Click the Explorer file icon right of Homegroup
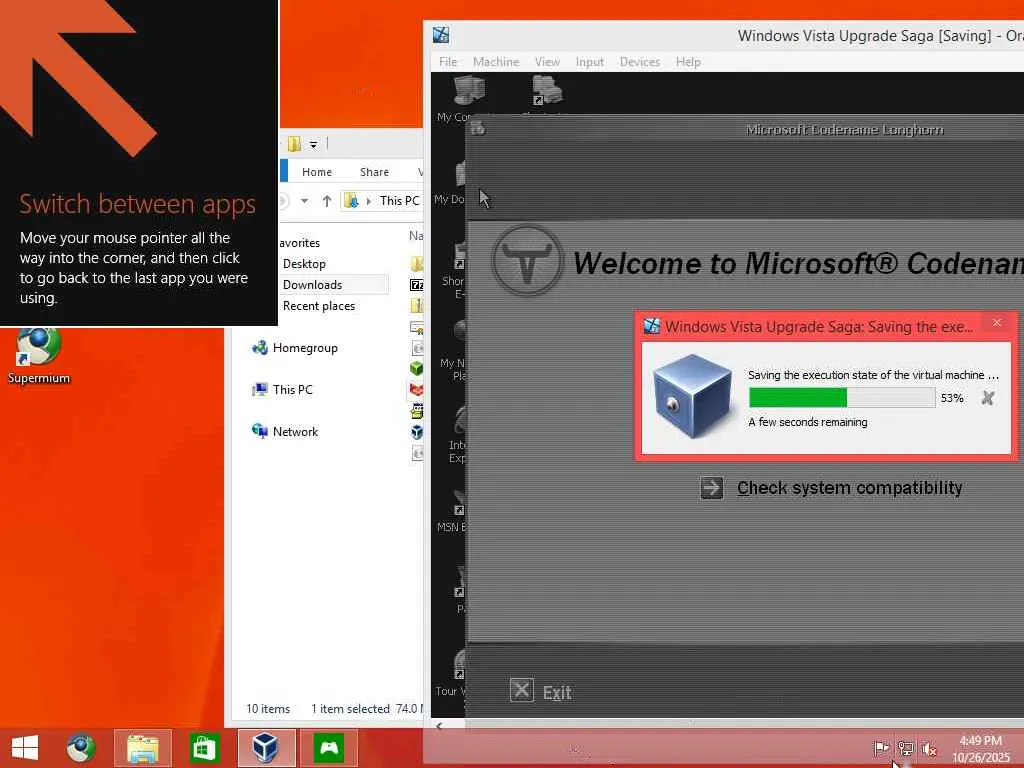1024x768 pixels. [x=417, y=347]
